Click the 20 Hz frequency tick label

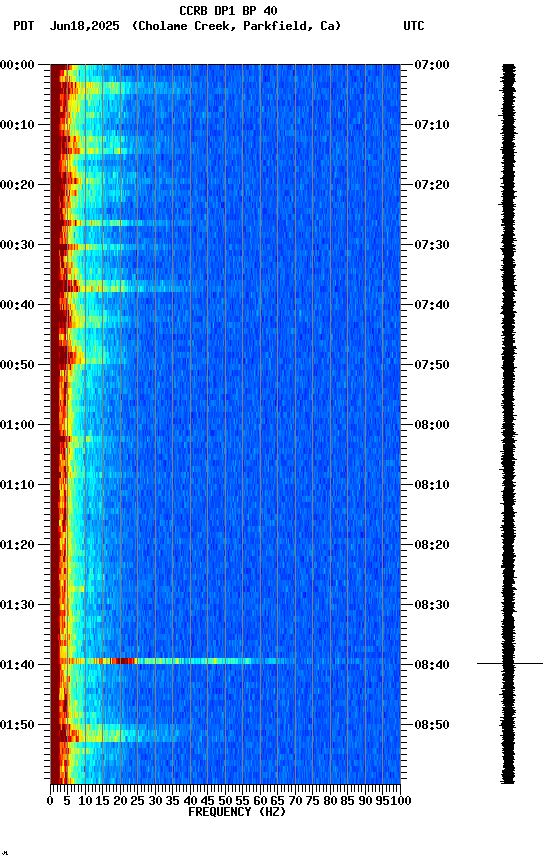tap(120, 801)
